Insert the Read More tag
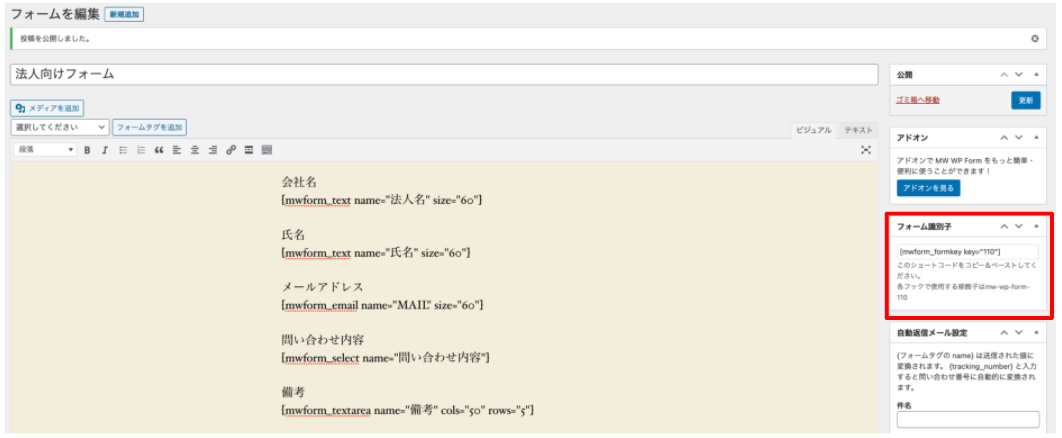 coord(249,150)
